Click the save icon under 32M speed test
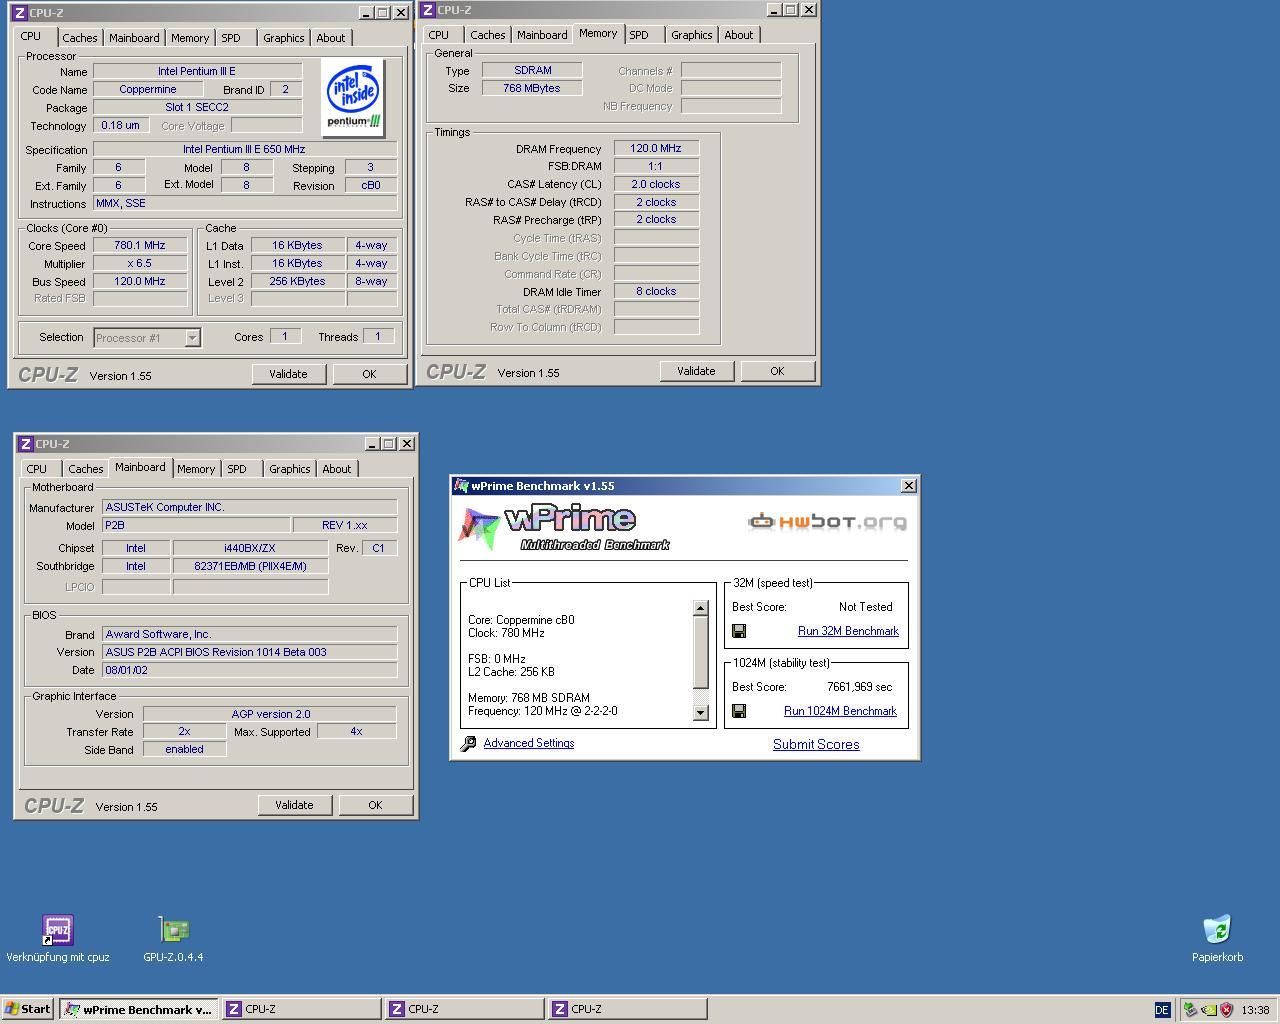Viewport: 1280px width, 1024px height. coord(739,631)
